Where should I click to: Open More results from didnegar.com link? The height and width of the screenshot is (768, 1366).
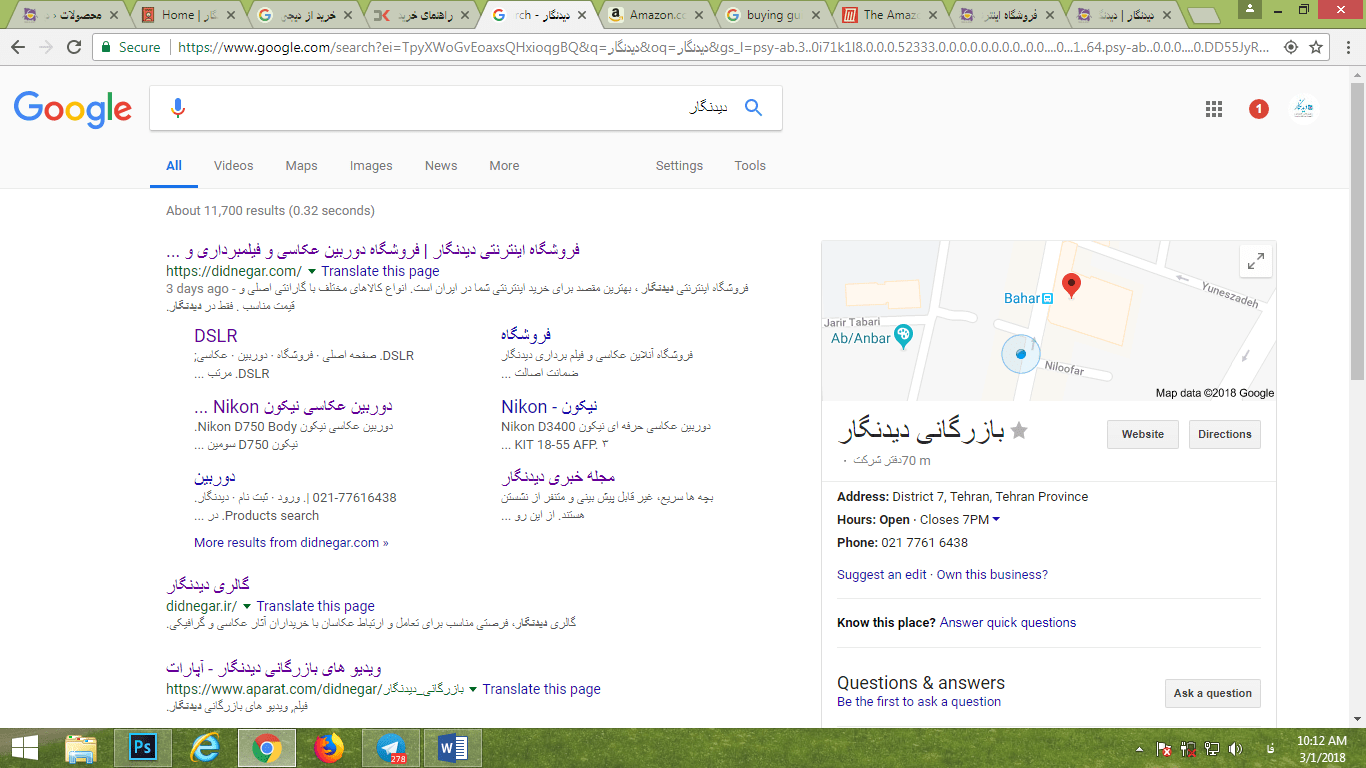click(291, 543)
